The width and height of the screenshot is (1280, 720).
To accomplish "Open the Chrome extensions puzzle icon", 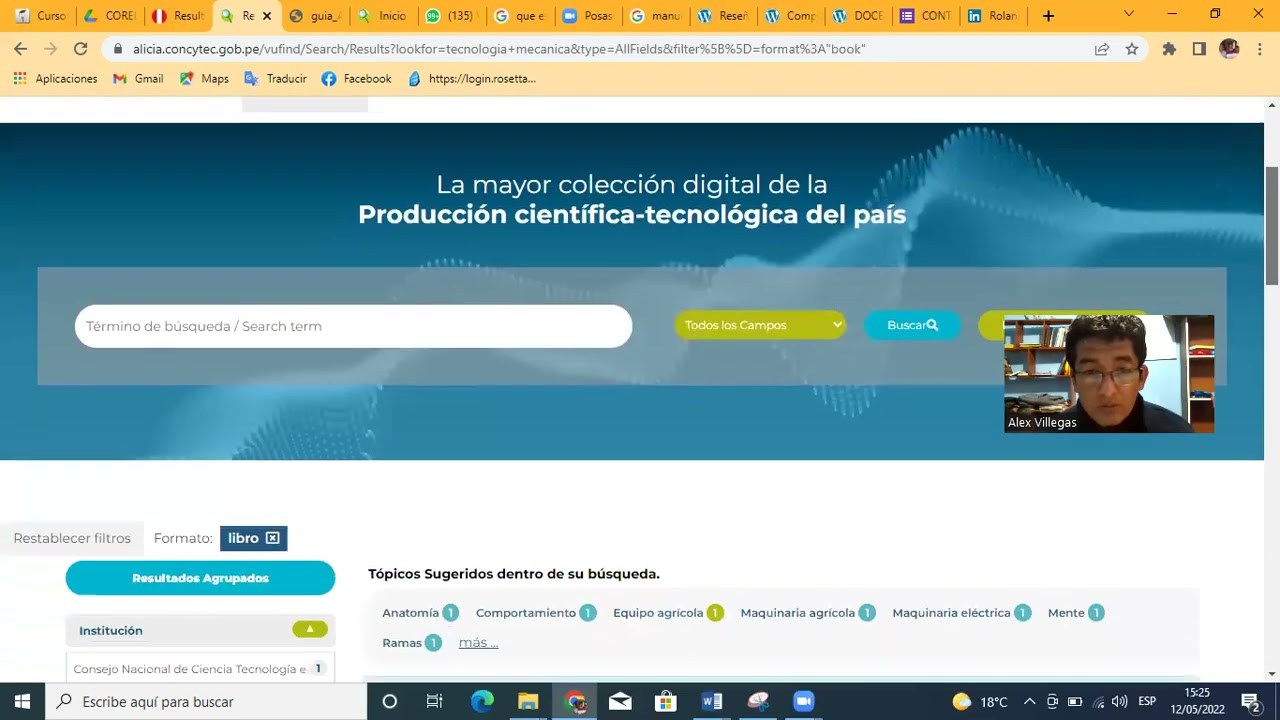I will point(1169,49).
